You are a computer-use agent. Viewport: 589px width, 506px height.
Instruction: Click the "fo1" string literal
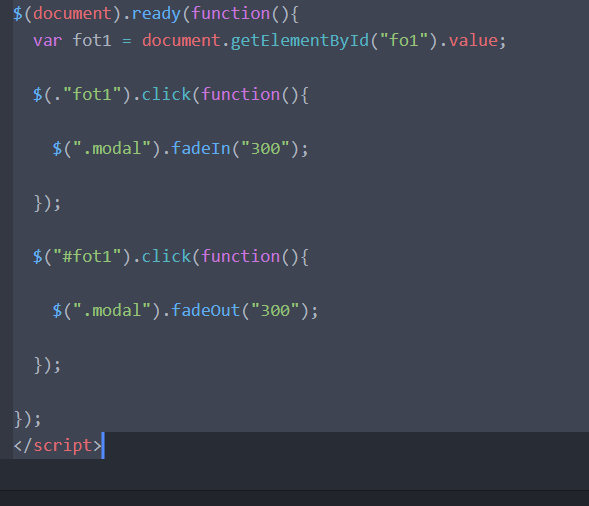[404, 40]
